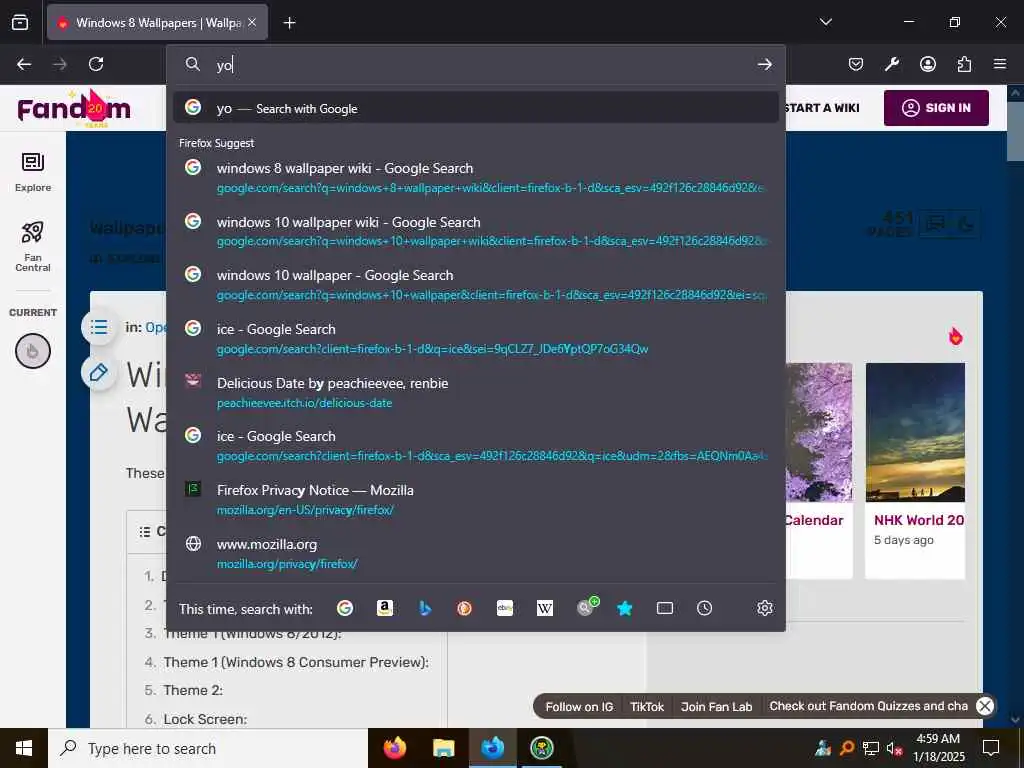The image size is (1024, 768).
Task: Search this time with Wikipedia icon
Action: [x=545, y=609]
